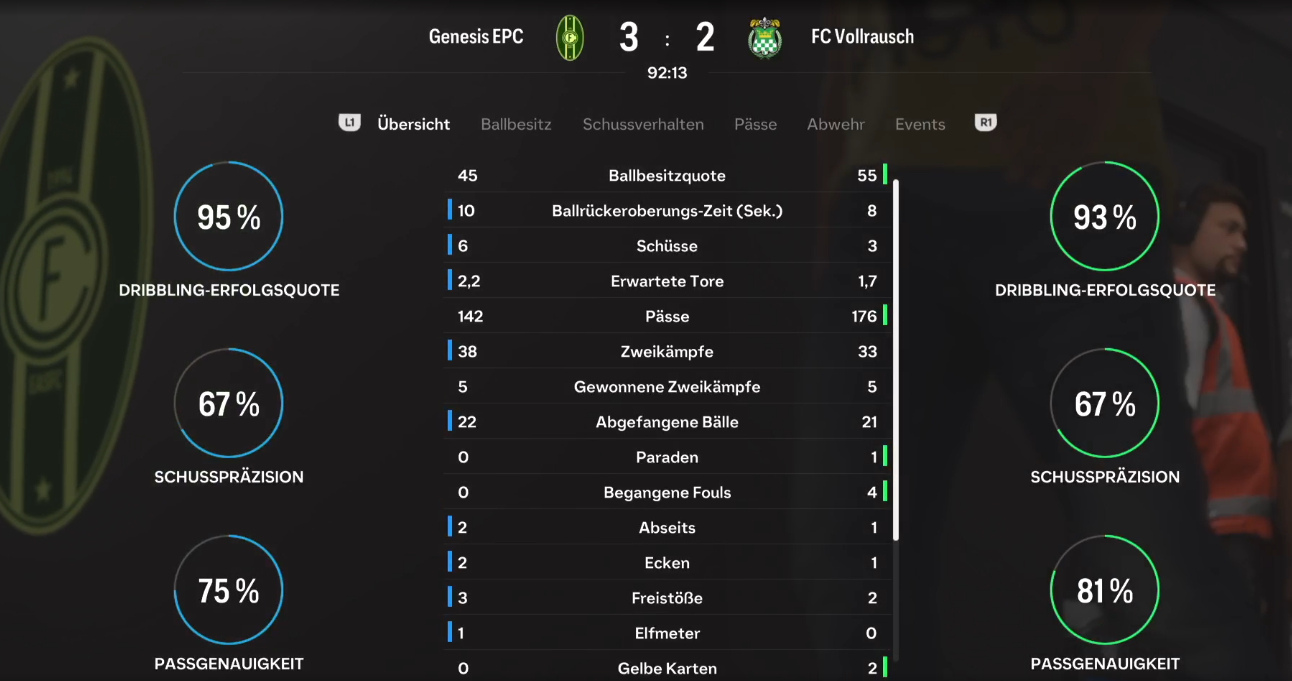Click the Gelbe Karten stat row
This screenshot has height=681, width=1292.
point(667,668)
